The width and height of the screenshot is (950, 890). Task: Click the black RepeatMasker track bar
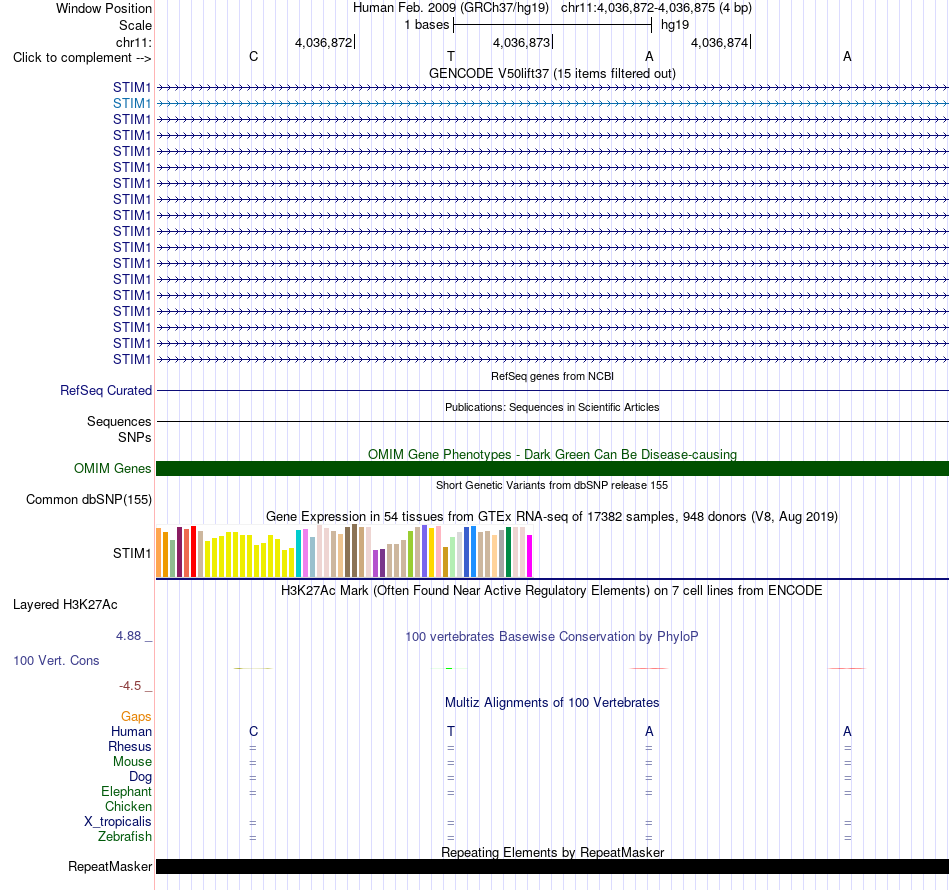point(552,866)
